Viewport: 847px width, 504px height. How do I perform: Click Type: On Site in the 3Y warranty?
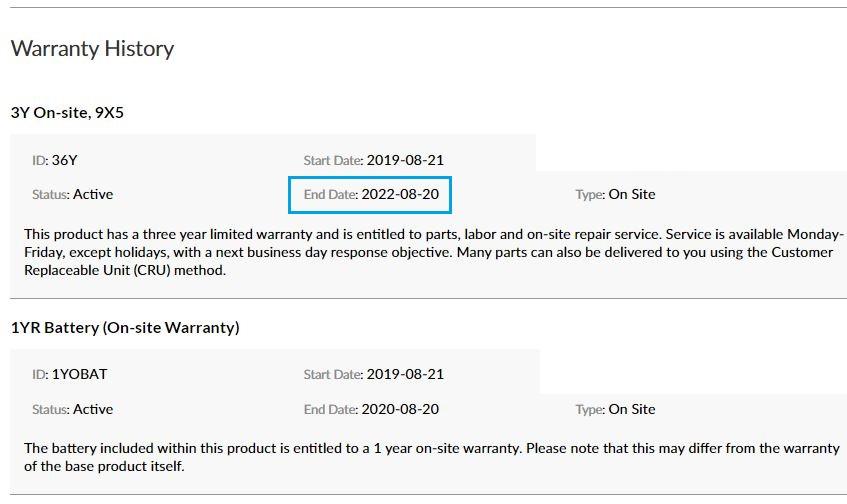click(615, 194)
